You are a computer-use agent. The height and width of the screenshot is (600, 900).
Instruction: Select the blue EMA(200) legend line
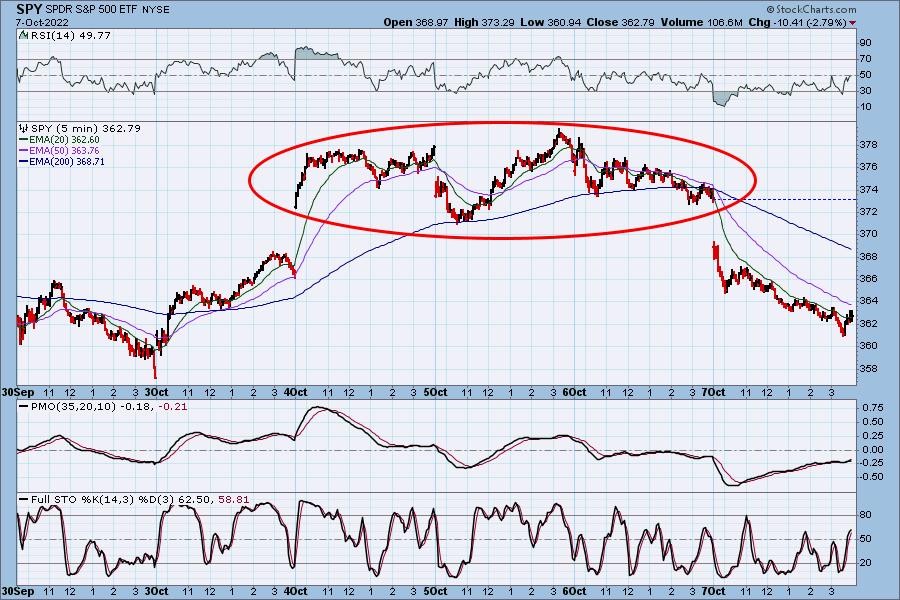(24, 162)
